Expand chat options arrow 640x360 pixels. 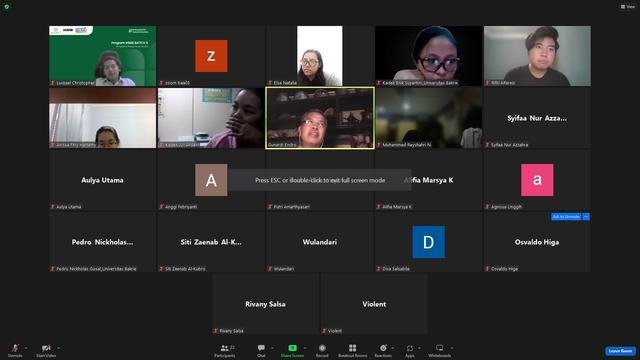point(272,348)
